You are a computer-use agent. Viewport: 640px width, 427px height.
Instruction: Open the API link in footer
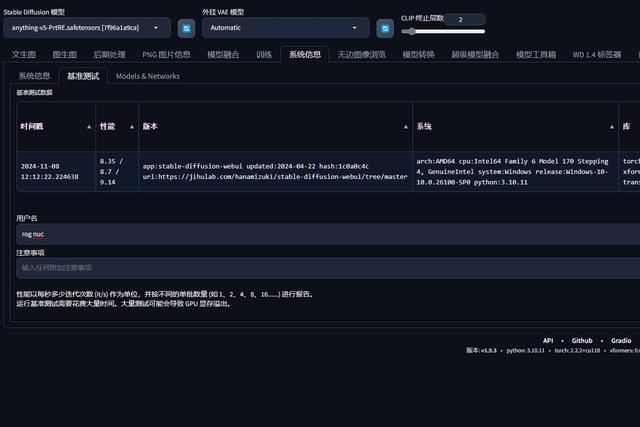548,340
